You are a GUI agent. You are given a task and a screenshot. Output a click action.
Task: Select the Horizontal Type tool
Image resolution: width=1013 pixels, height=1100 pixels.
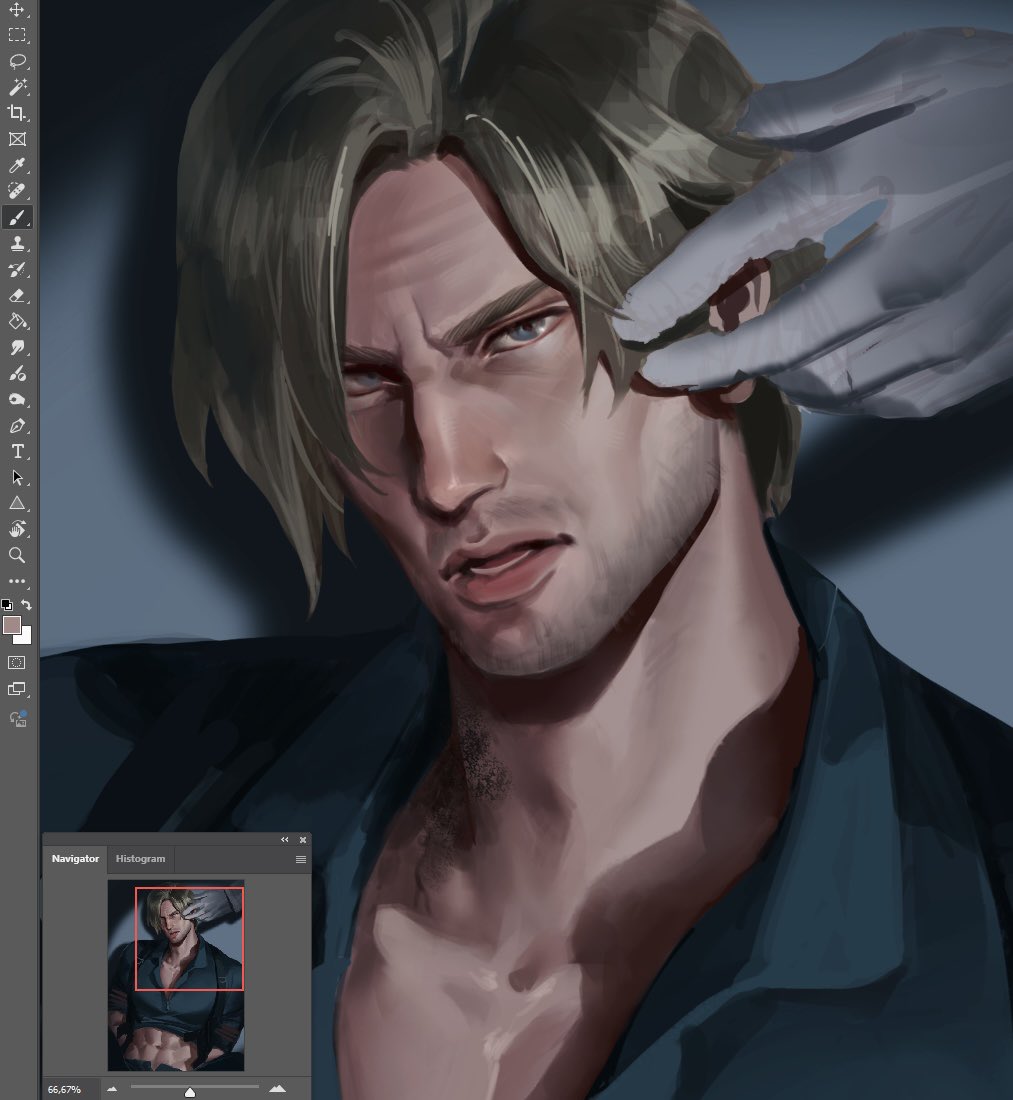[17, 452]
